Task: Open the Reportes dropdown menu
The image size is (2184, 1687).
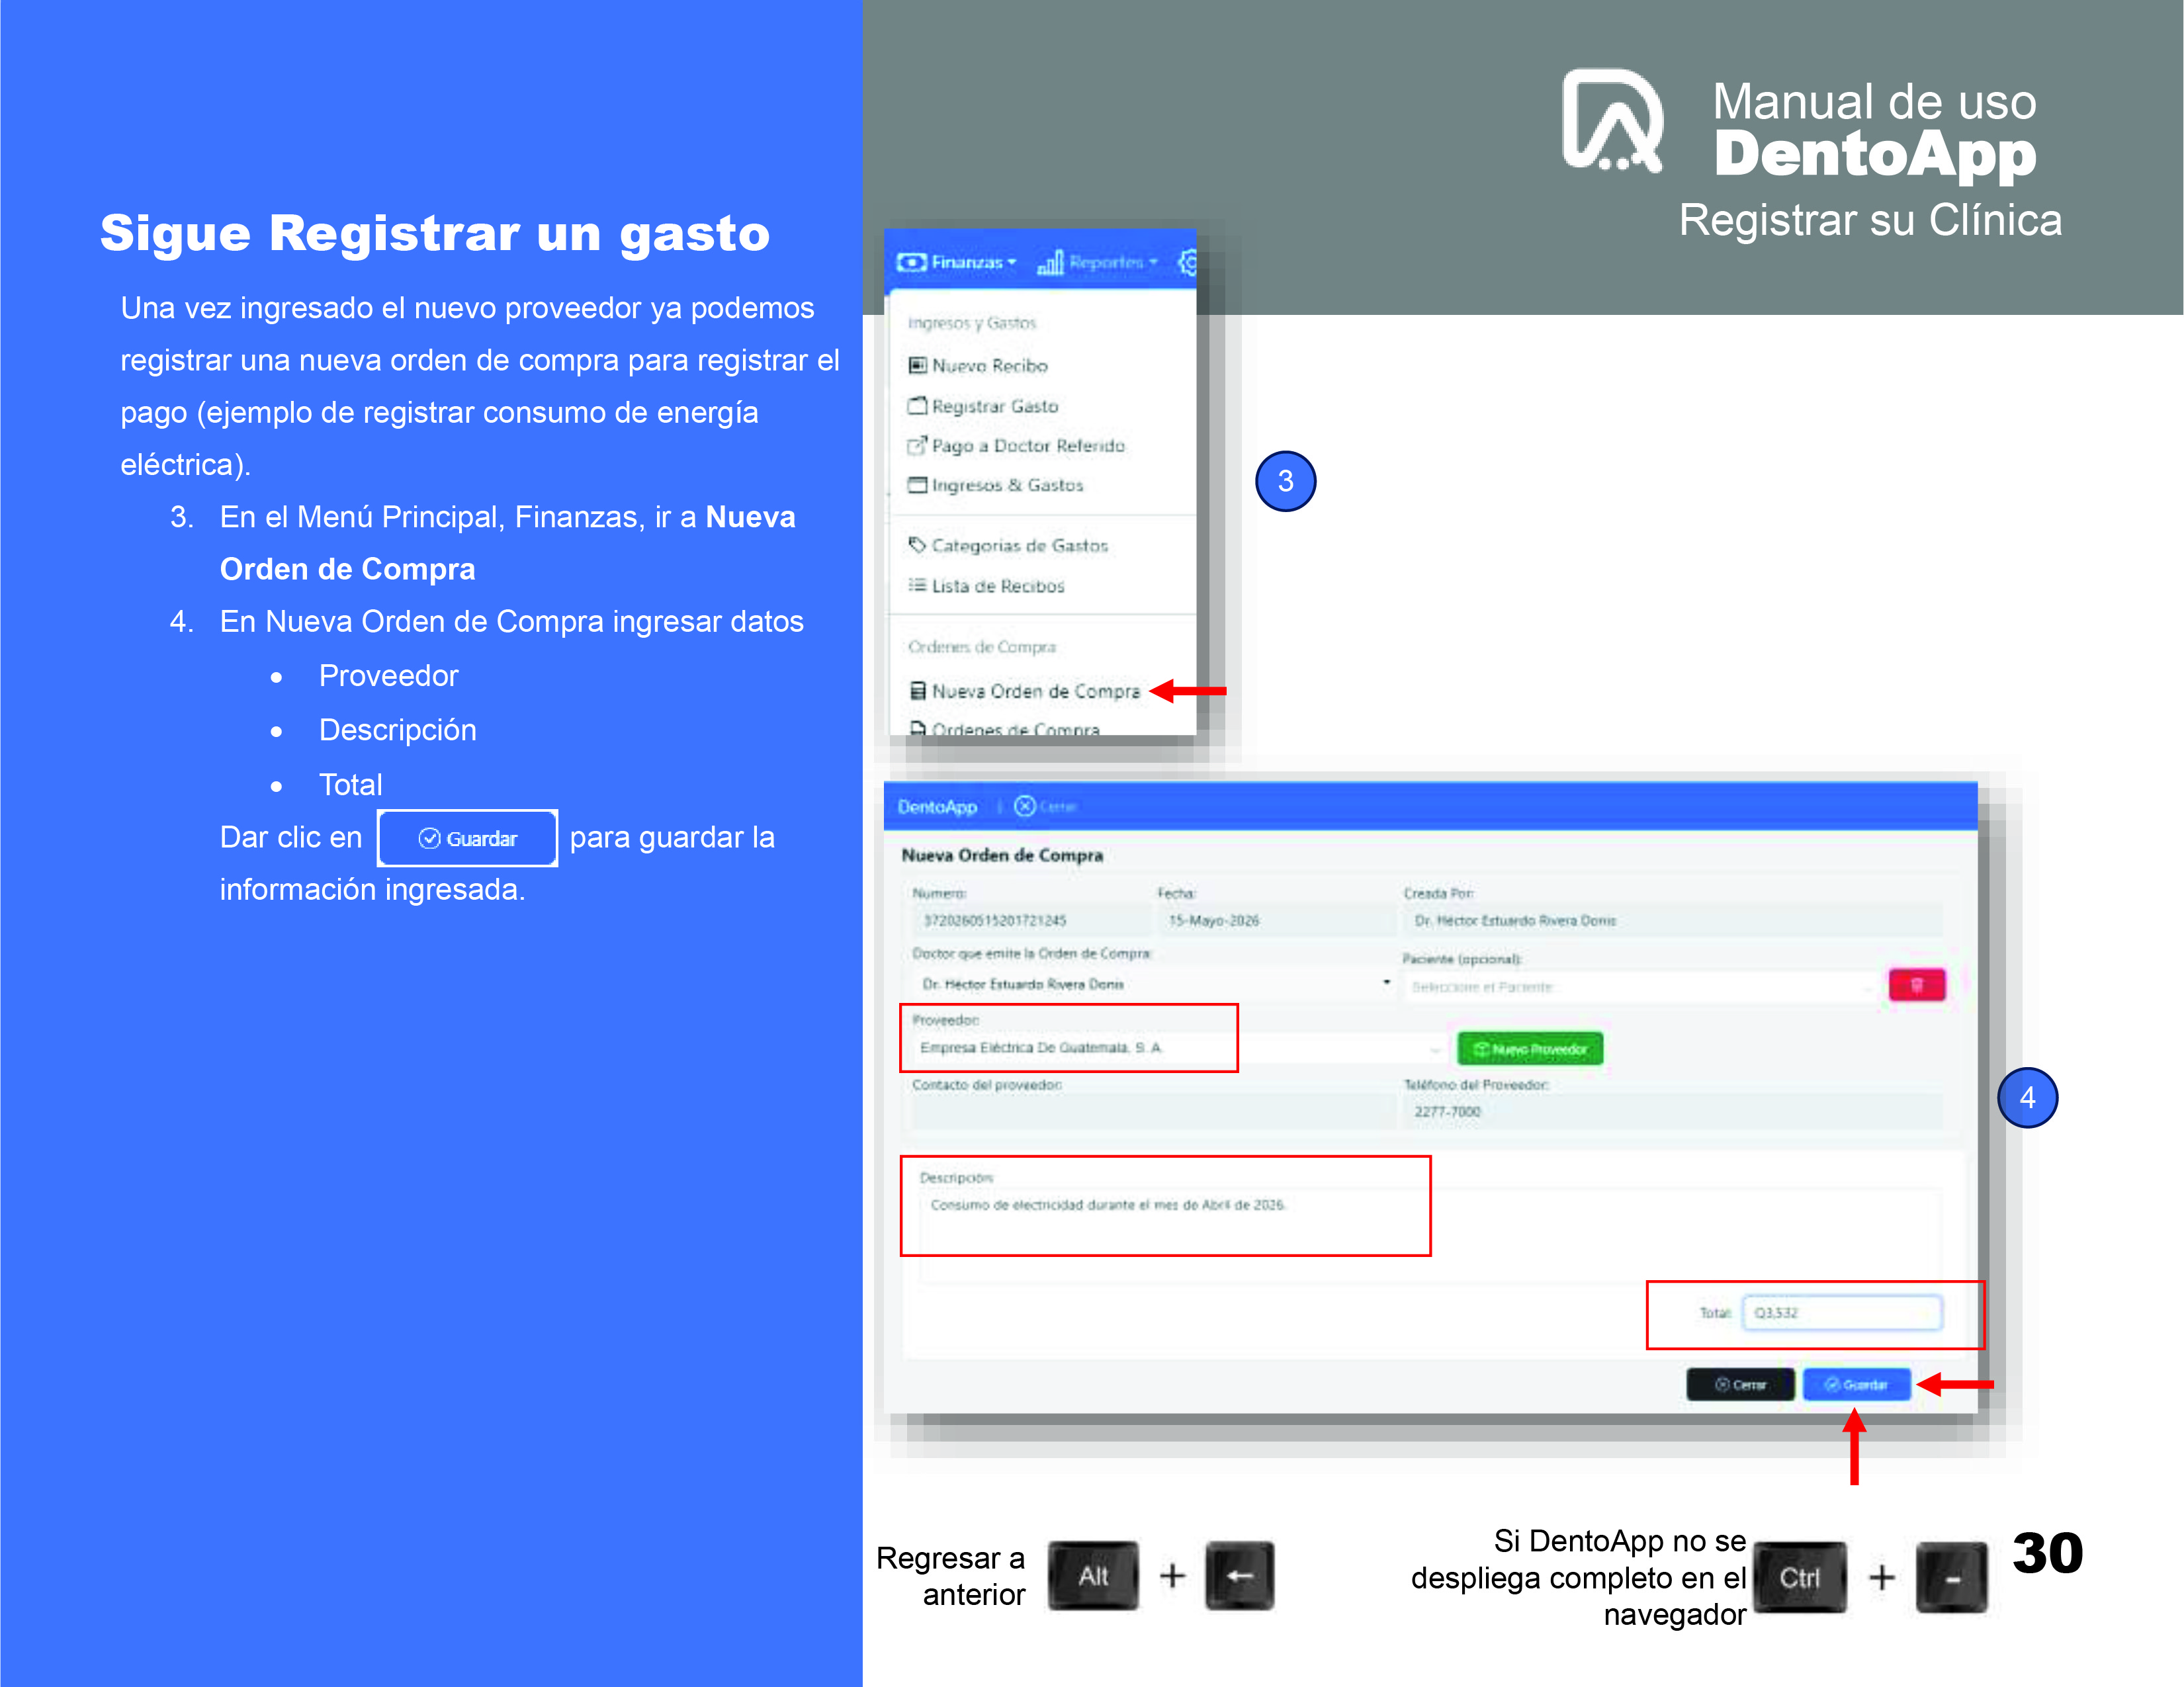Action: (x=1097, y=262)
